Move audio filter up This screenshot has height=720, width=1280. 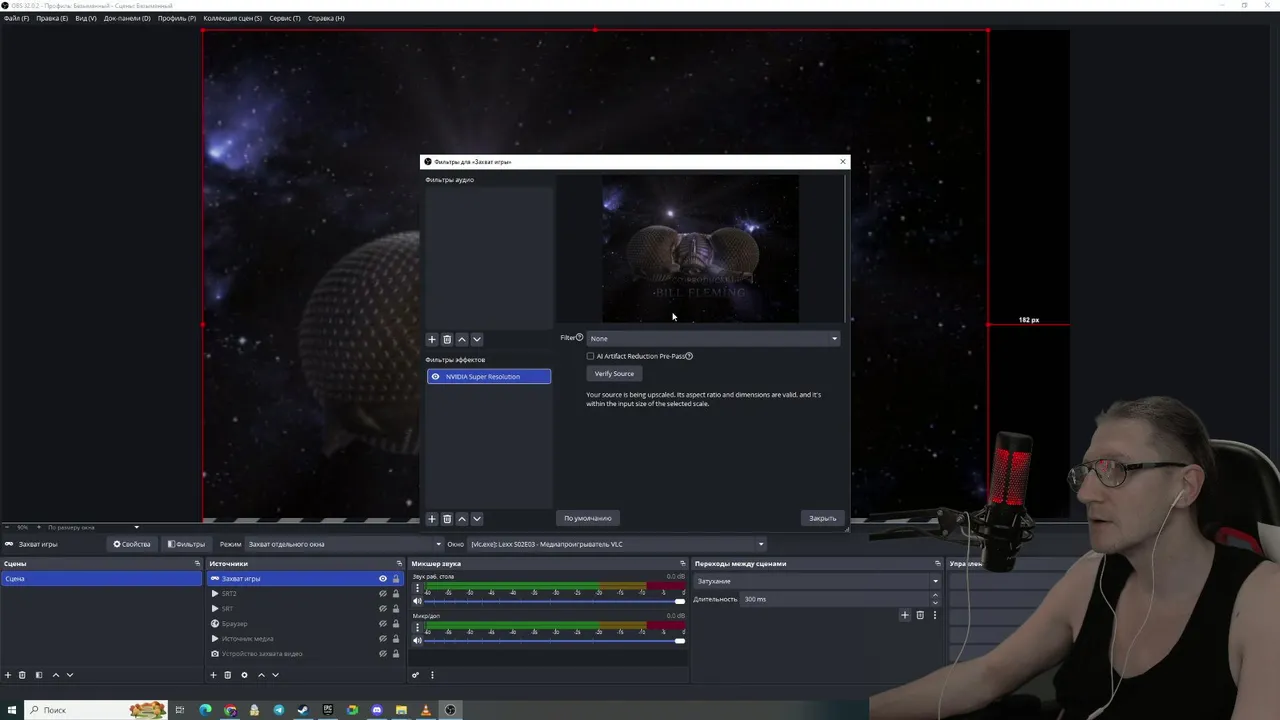pyautogui.click(x=462, y=339)
